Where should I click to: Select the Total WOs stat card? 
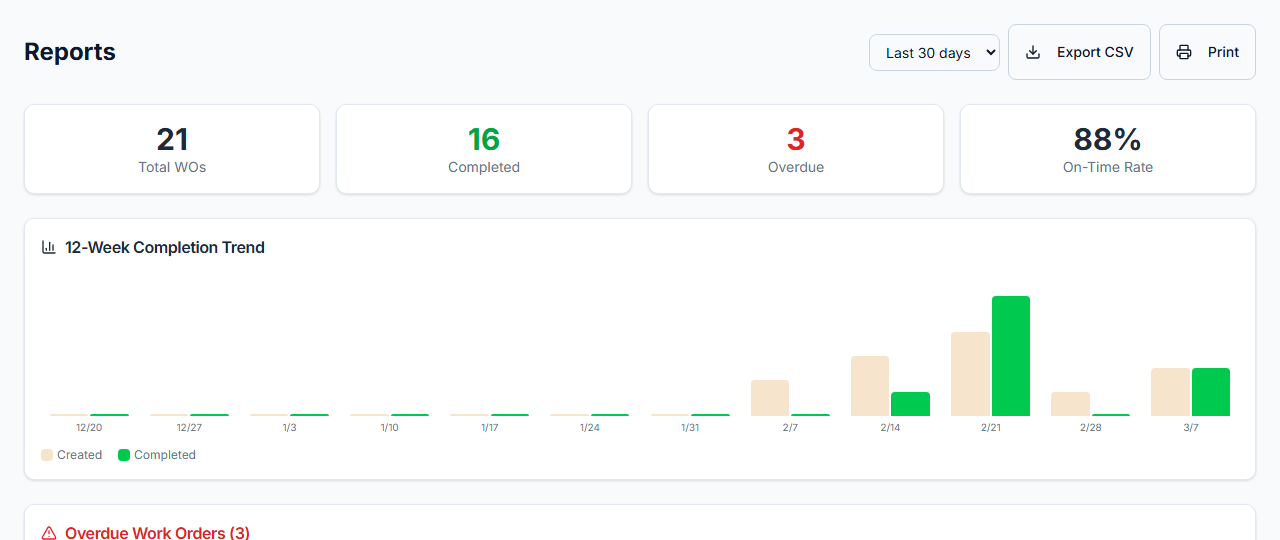pos(172,149)
